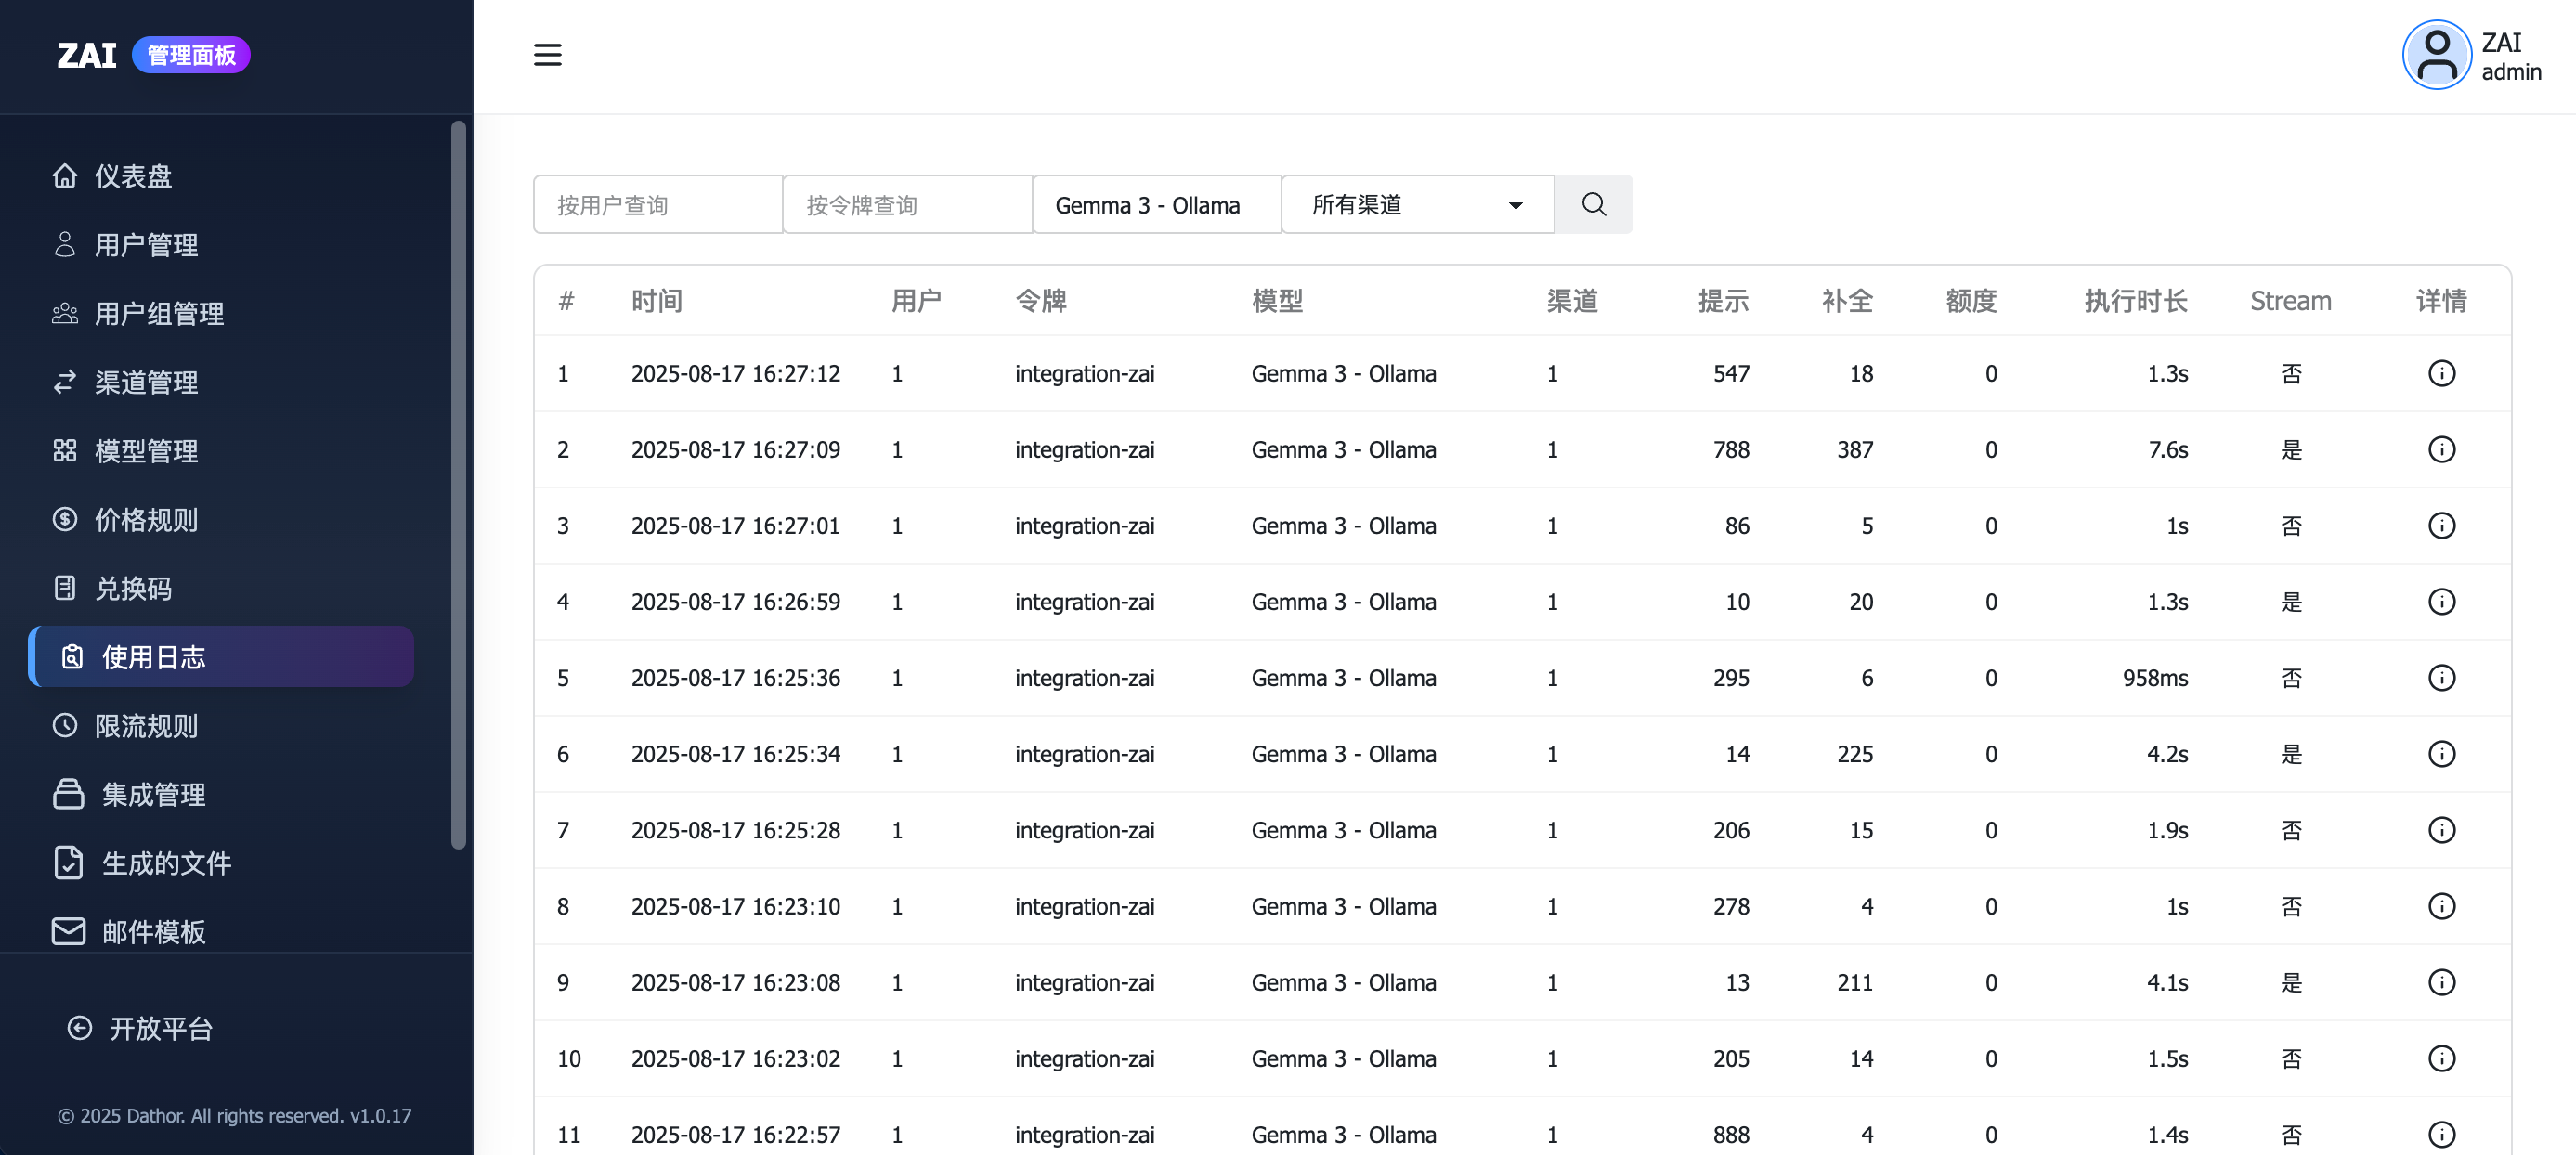Go to 渠道管理 sidebar item
Viewport: 2576px width, 1155px height.
tap(145, 382)
